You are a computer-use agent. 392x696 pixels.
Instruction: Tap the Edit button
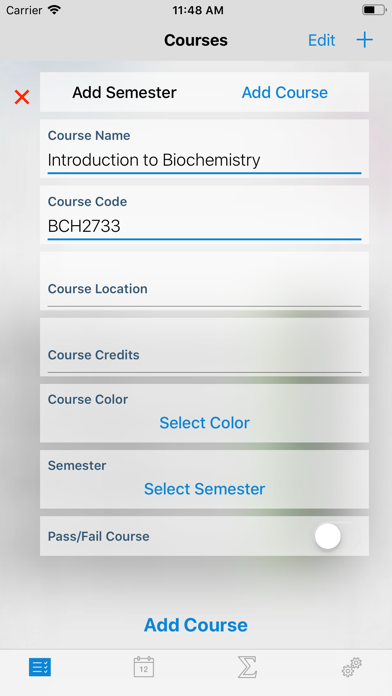[x=321, y=40]
